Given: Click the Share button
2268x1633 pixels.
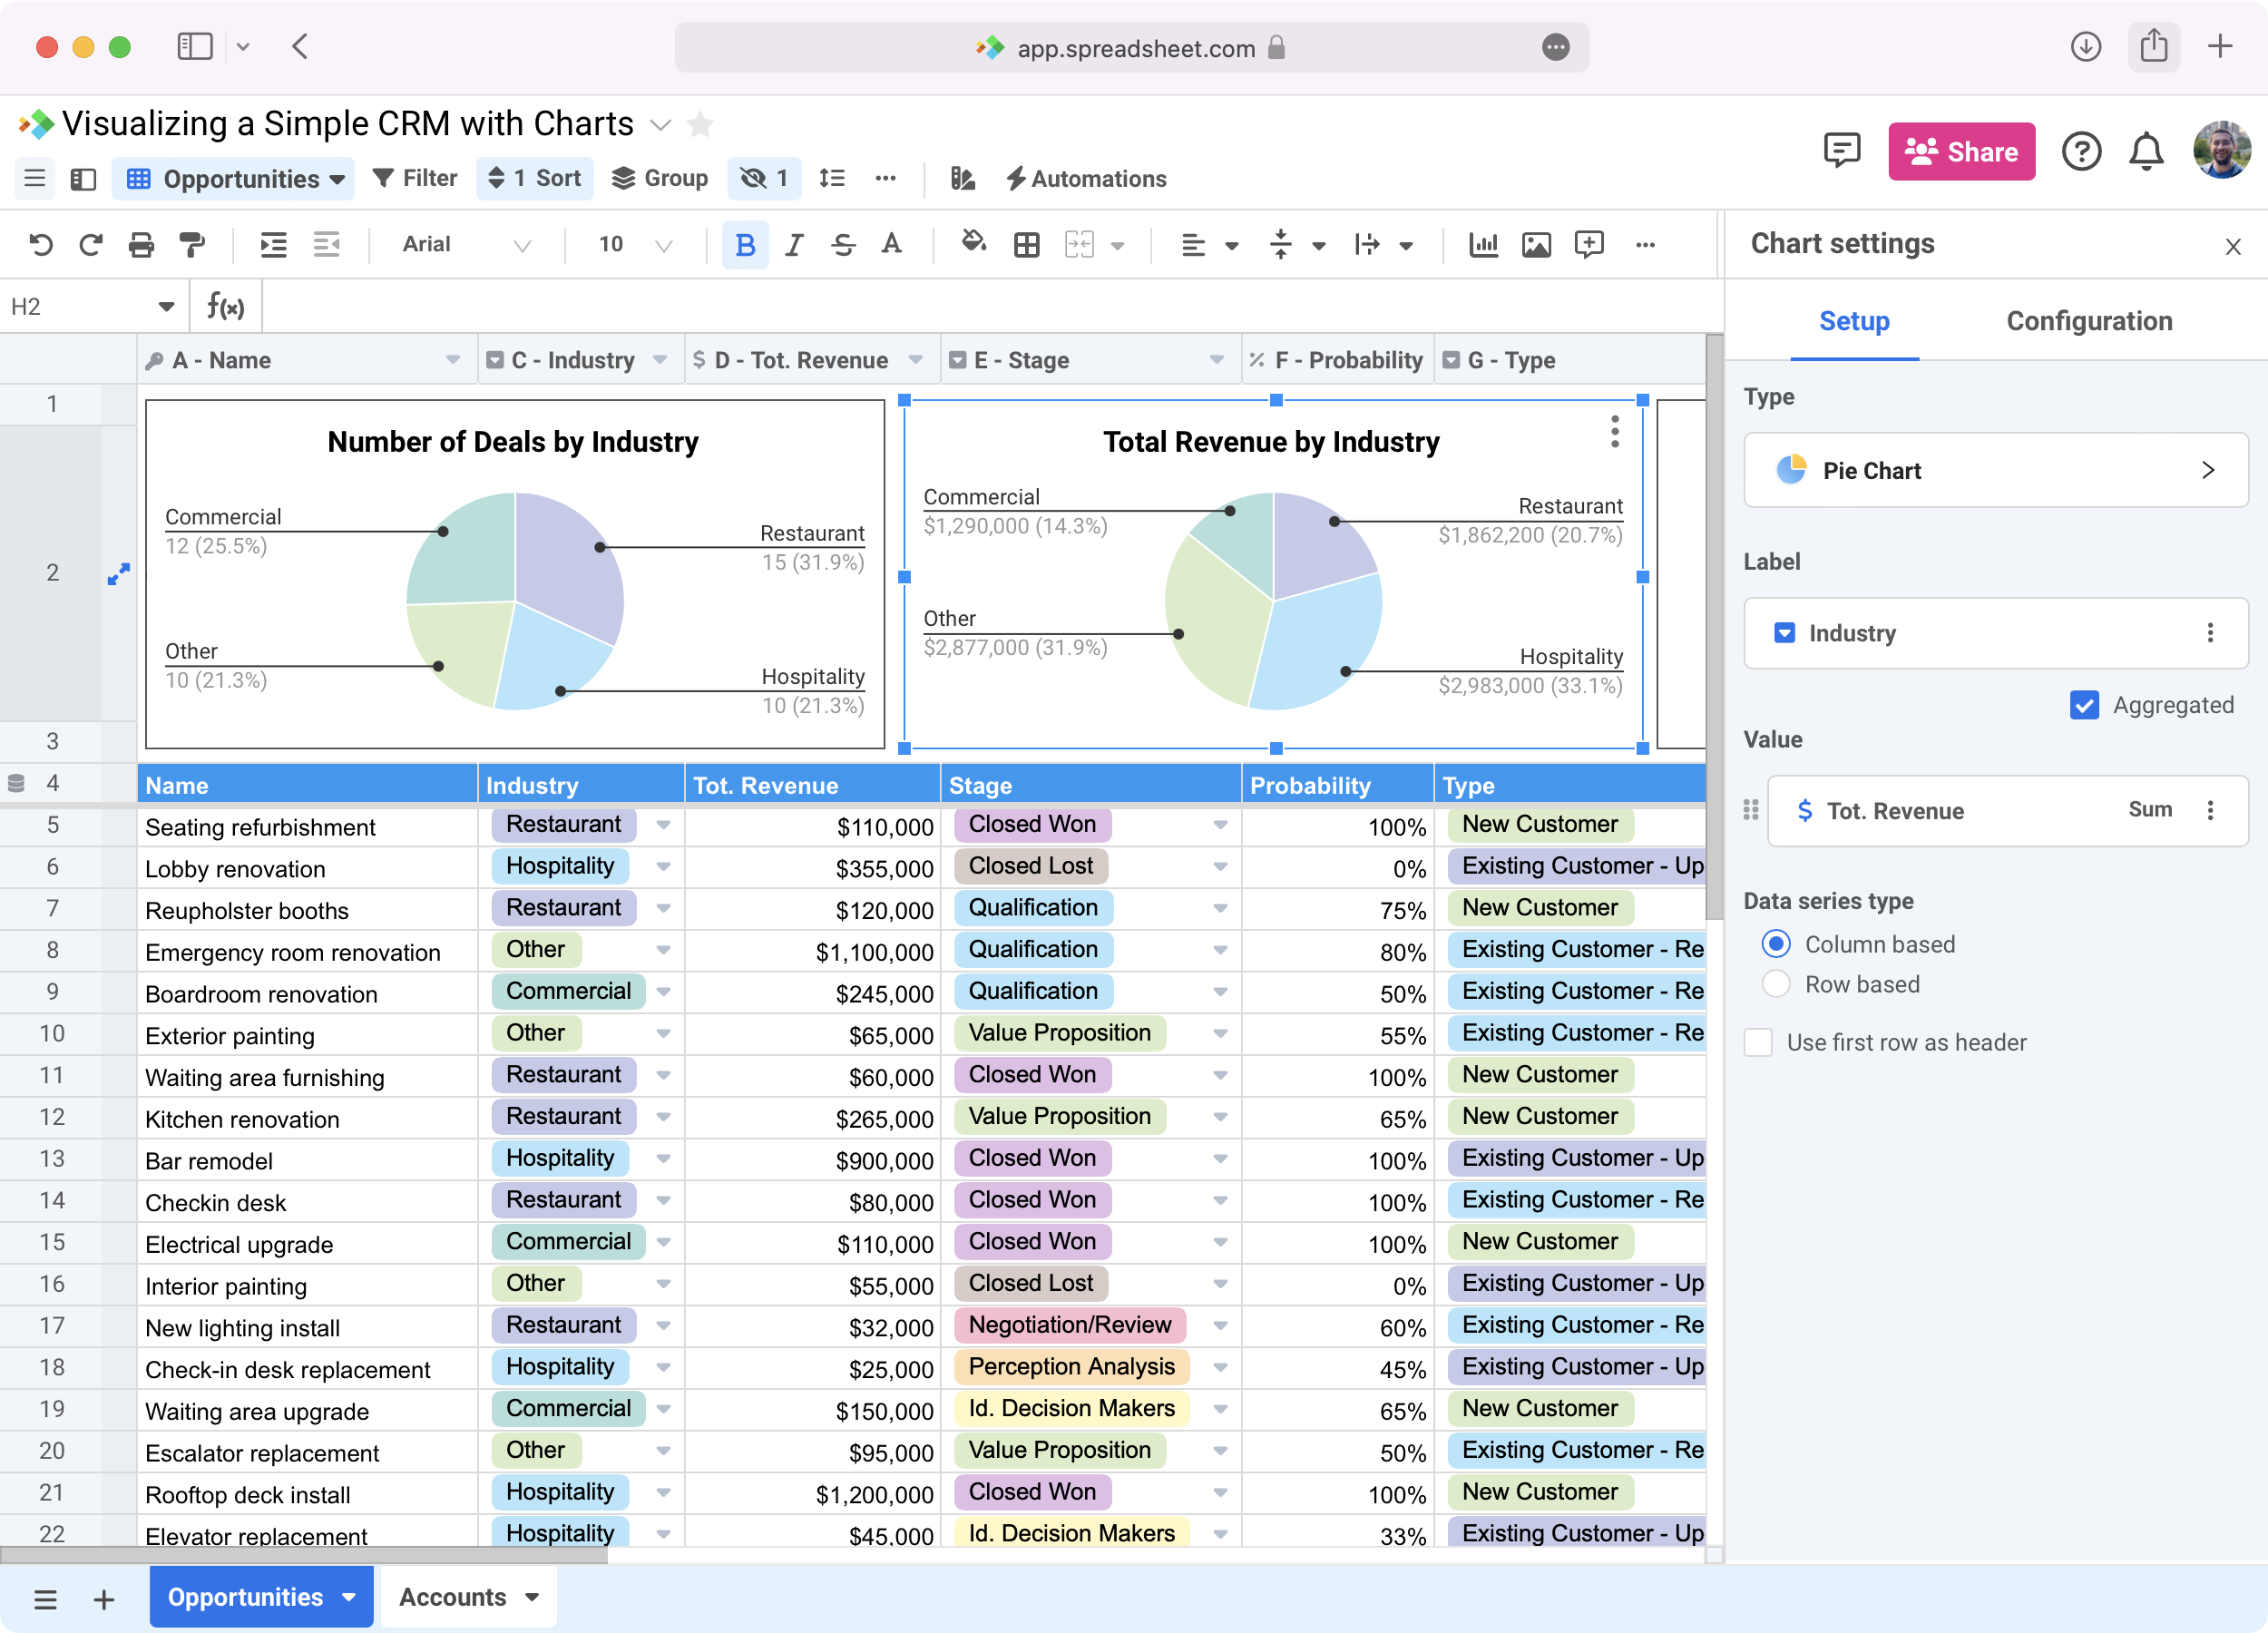Looking at the screenshot, I should pyautogui.click(x=1961, y=151).
